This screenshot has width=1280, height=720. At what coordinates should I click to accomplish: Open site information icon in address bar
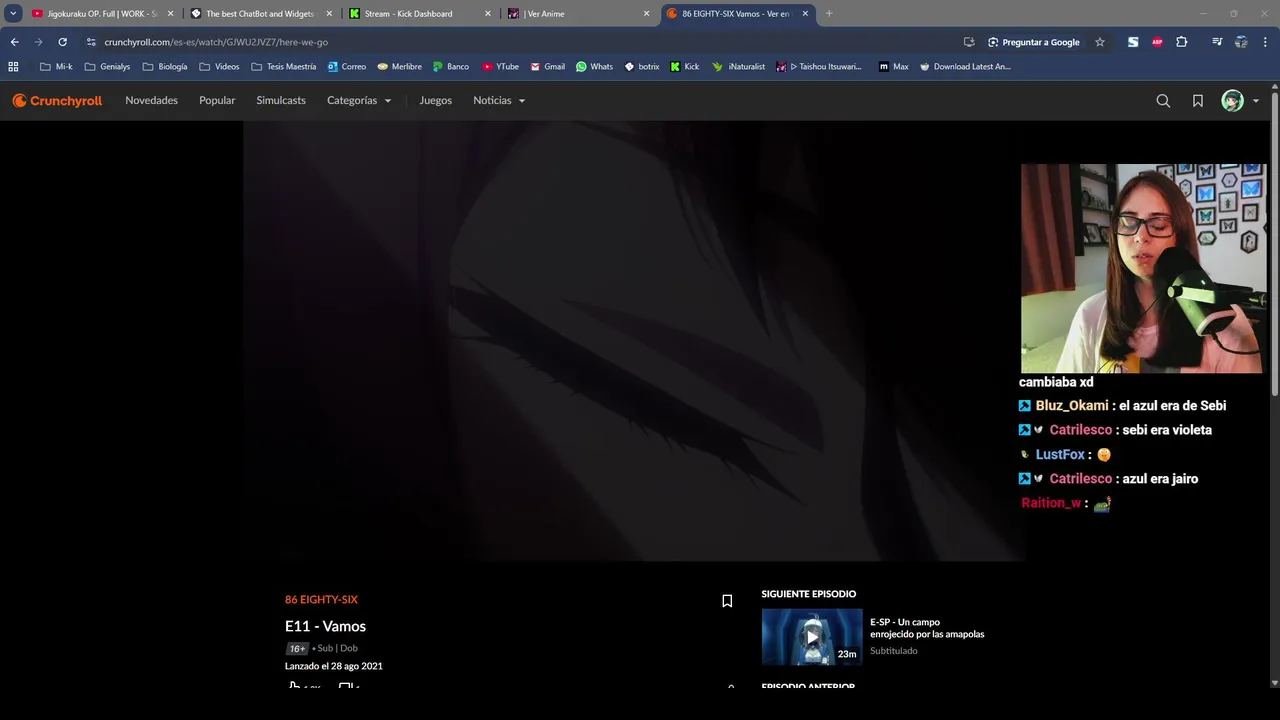[91, 42]
